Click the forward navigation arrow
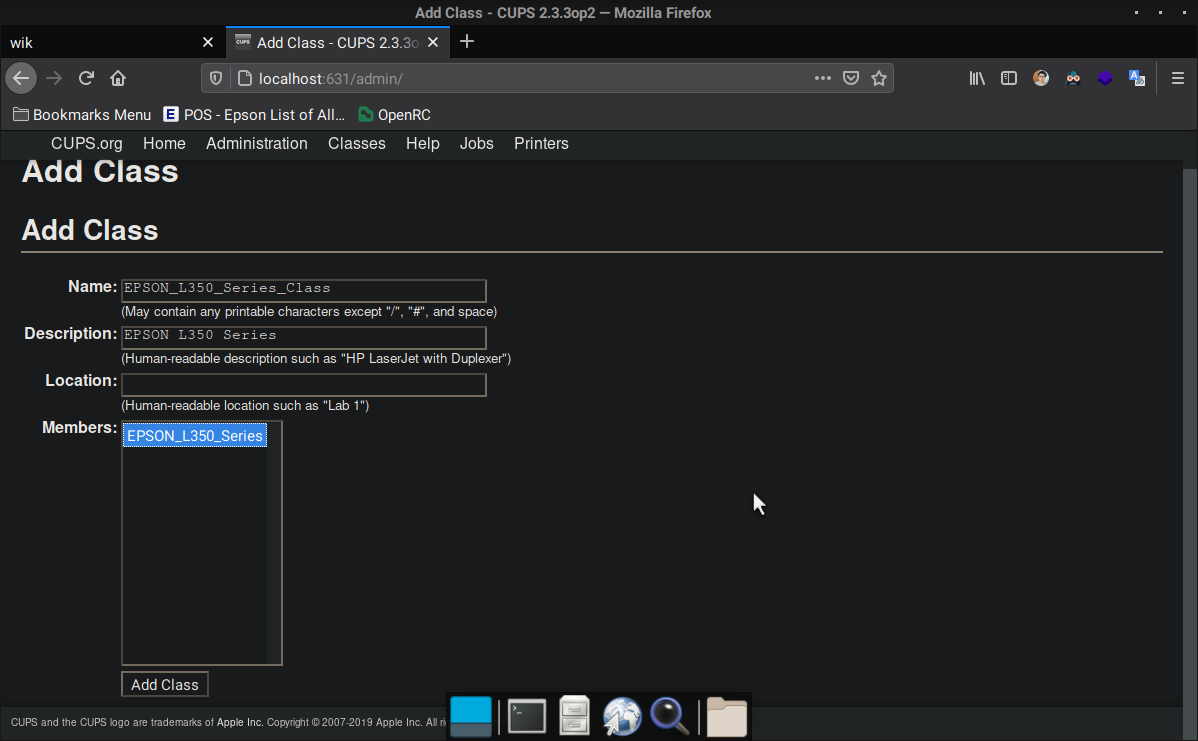 pyautogui.click(x=53, y=78)
